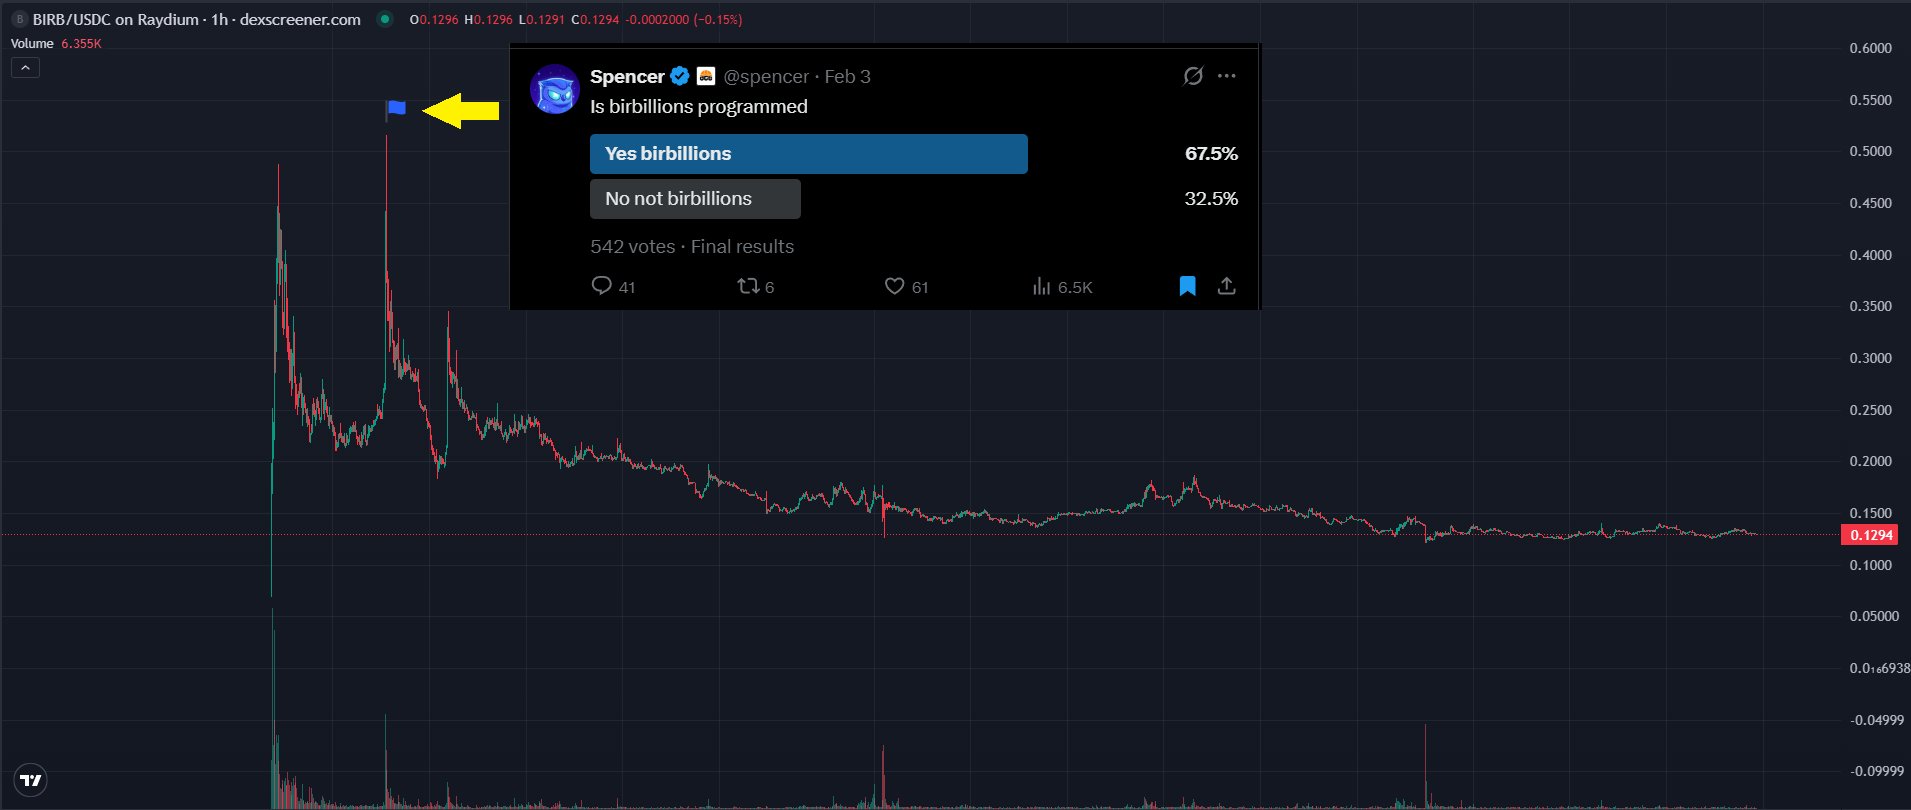Select the 'No not birbillions' poll bar
1911x810 pixels.
tap(695, 199)
